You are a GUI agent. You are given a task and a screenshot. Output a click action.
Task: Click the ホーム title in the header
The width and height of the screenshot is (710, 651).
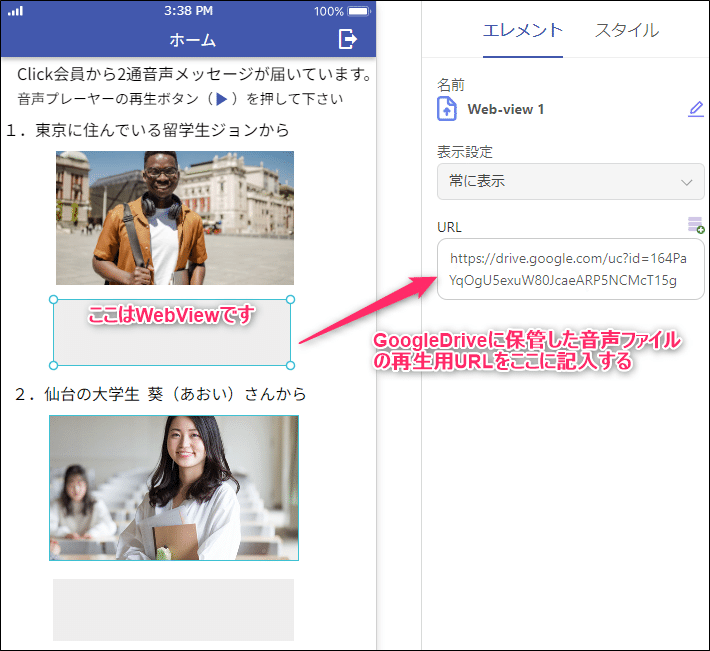192,40
